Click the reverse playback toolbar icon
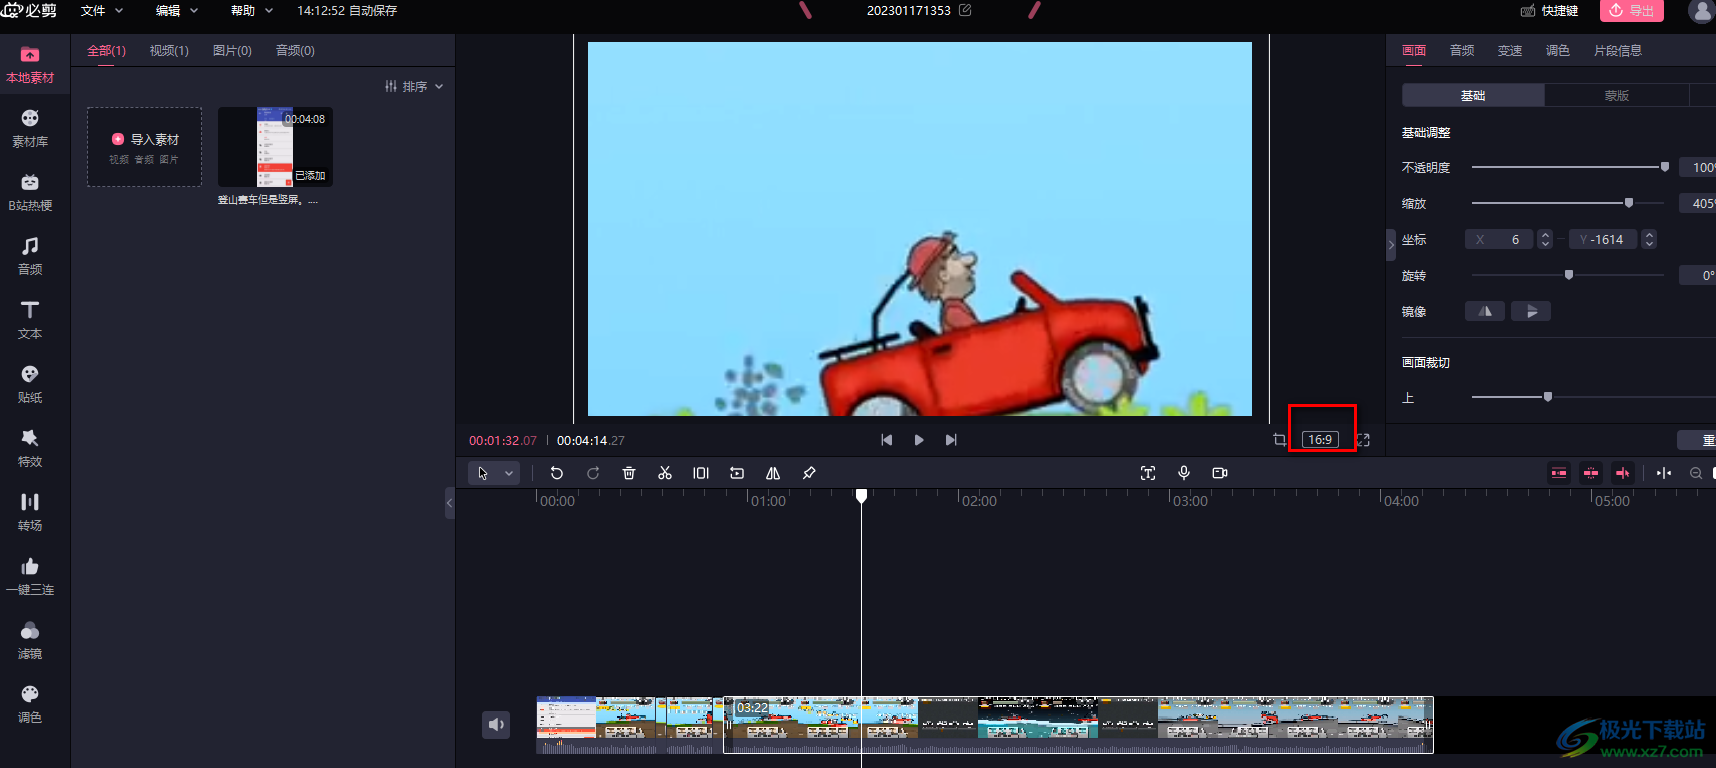 (737, 473)
